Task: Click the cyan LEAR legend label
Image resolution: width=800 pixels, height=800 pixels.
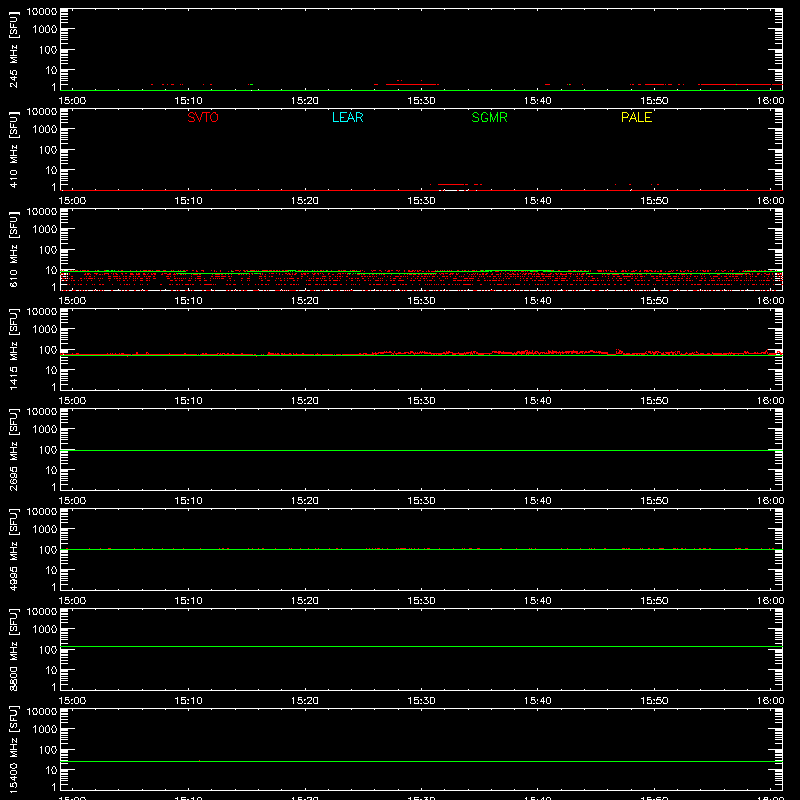Action: click(x=347, y=117)
